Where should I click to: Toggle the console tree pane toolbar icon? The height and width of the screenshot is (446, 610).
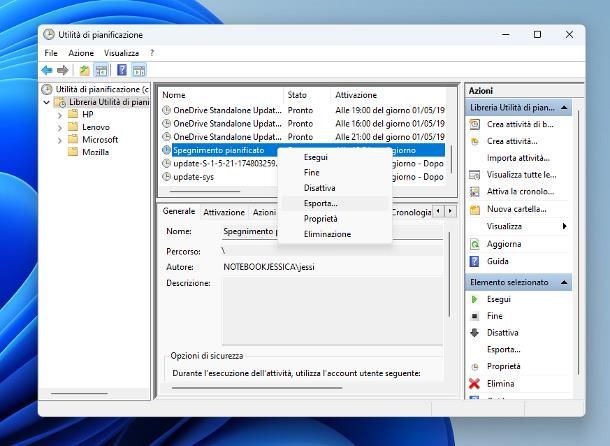click(102, 70)
